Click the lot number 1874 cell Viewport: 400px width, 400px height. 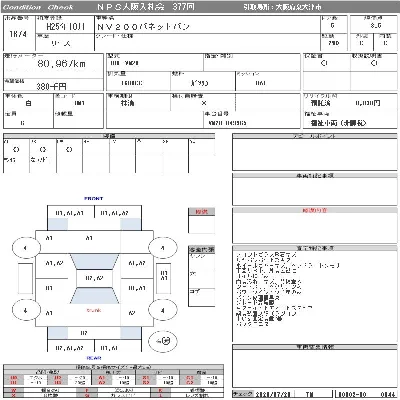coord(18,34)
